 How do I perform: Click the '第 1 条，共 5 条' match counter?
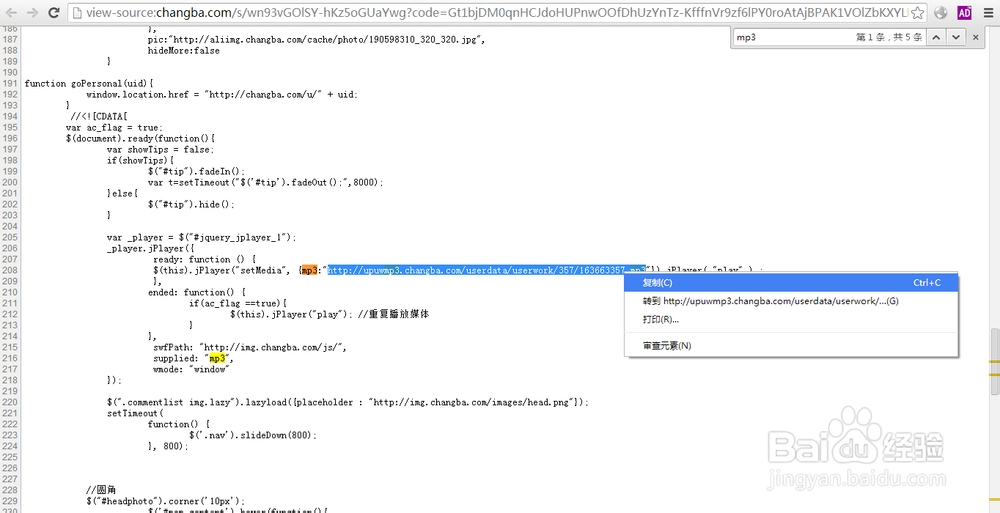889,38
